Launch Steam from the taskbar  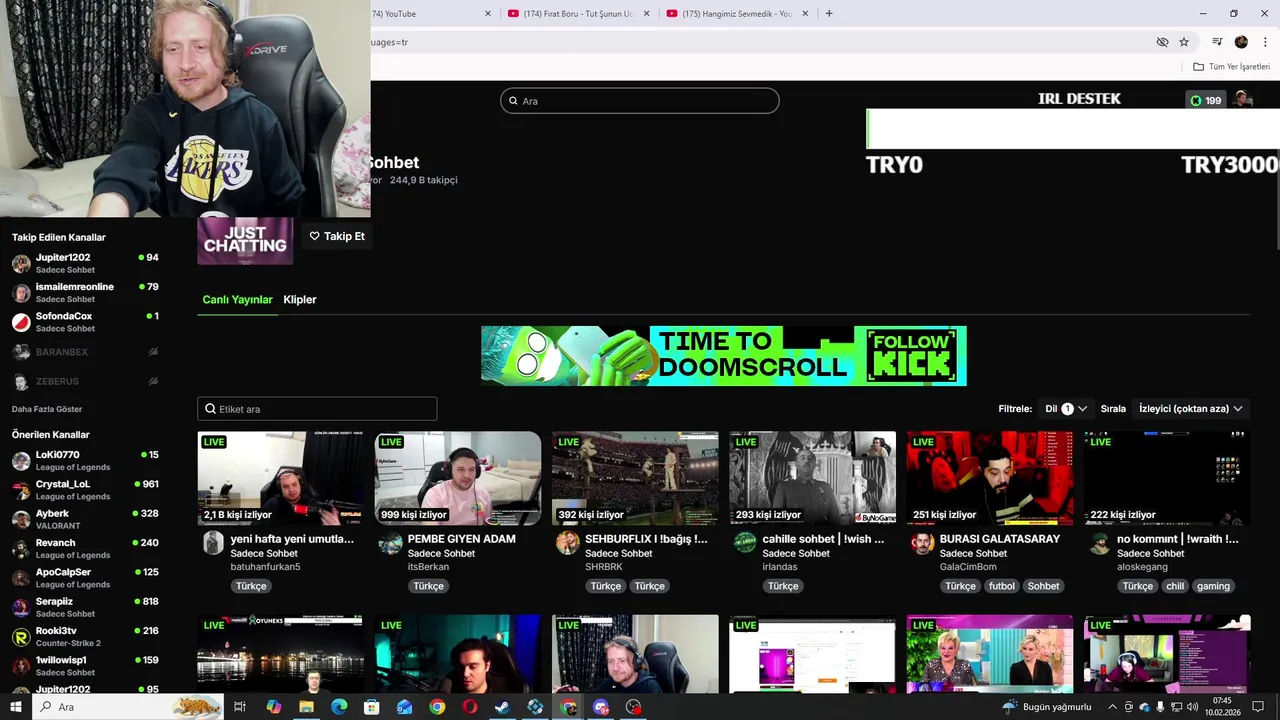(x=502, y=707)
